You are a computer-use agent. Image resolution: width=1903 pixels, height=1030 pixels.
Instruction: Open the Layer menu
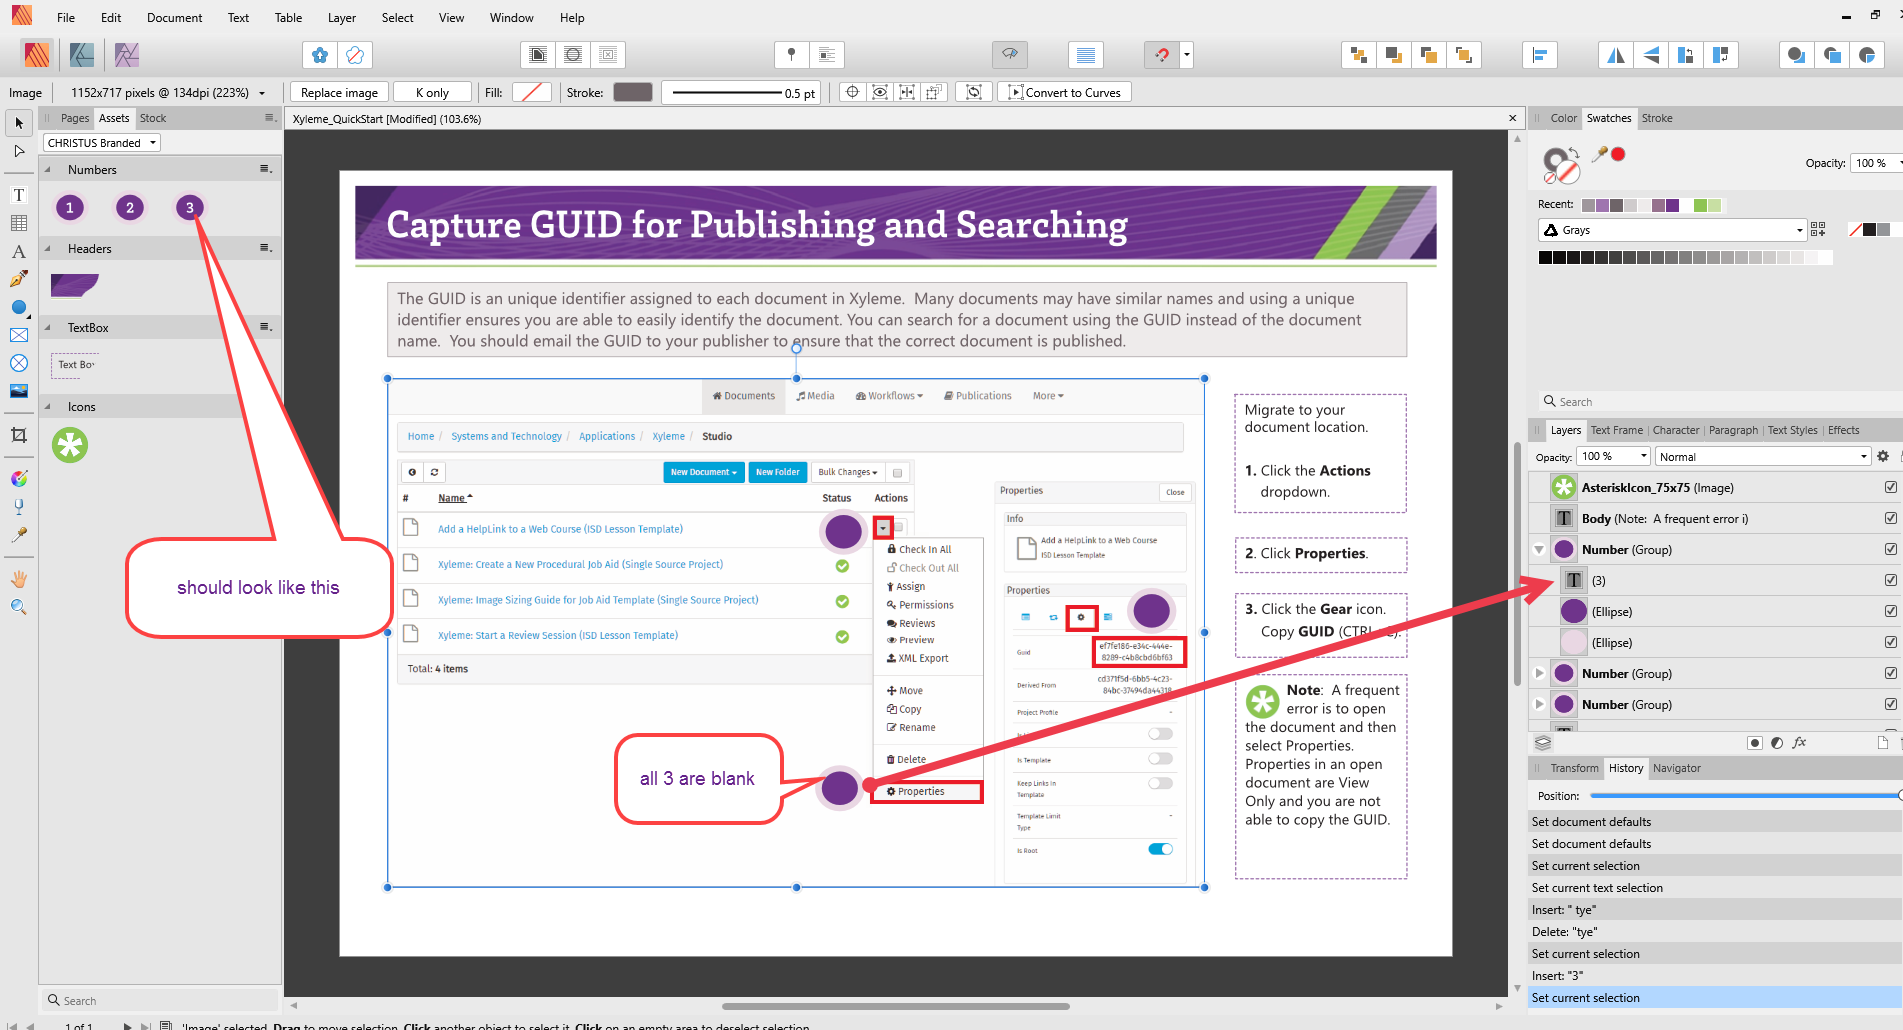tap(341, 17)
